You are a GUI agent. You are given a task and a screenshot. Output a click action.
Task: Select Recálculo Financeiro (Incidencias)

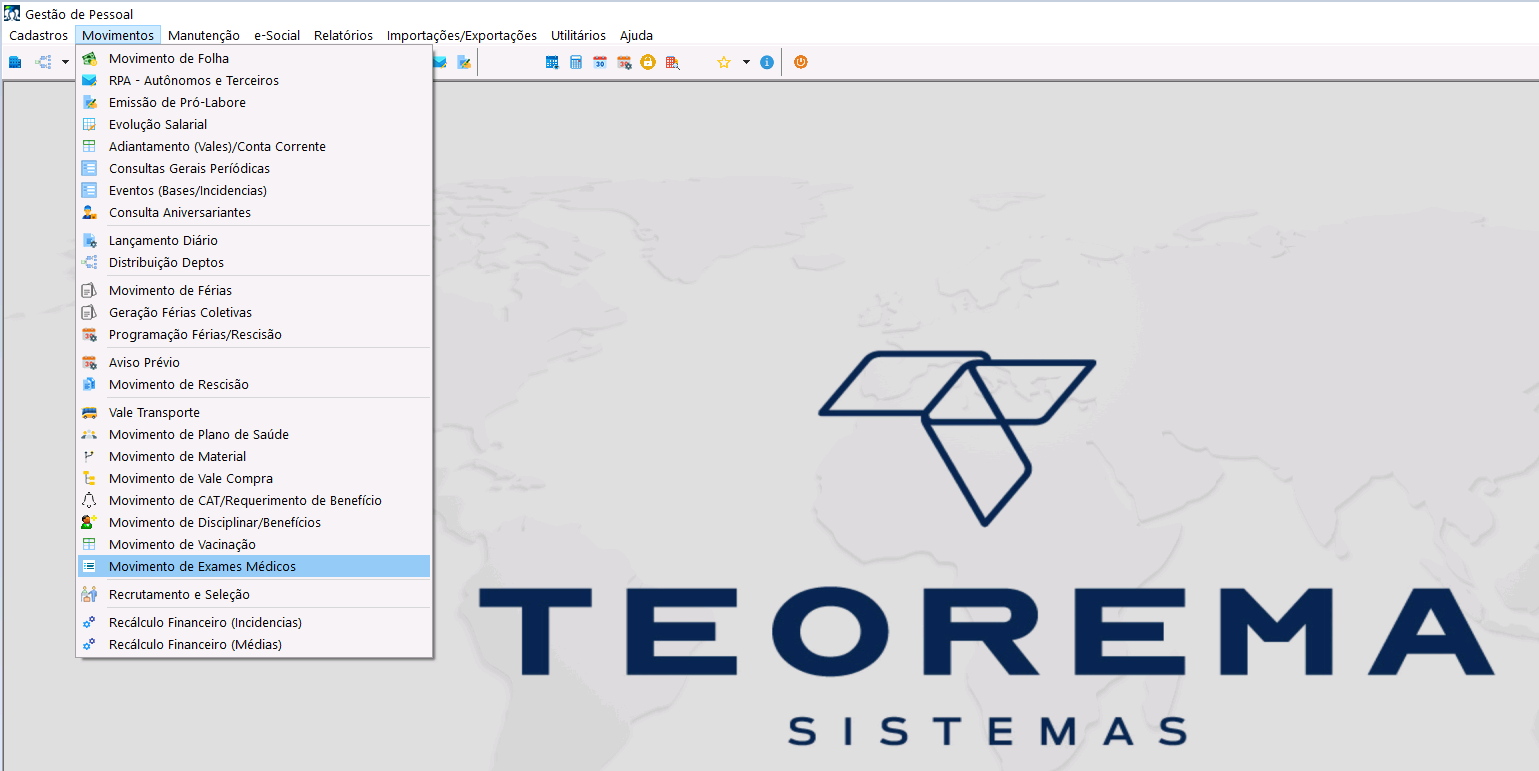(x=254, y=623)
